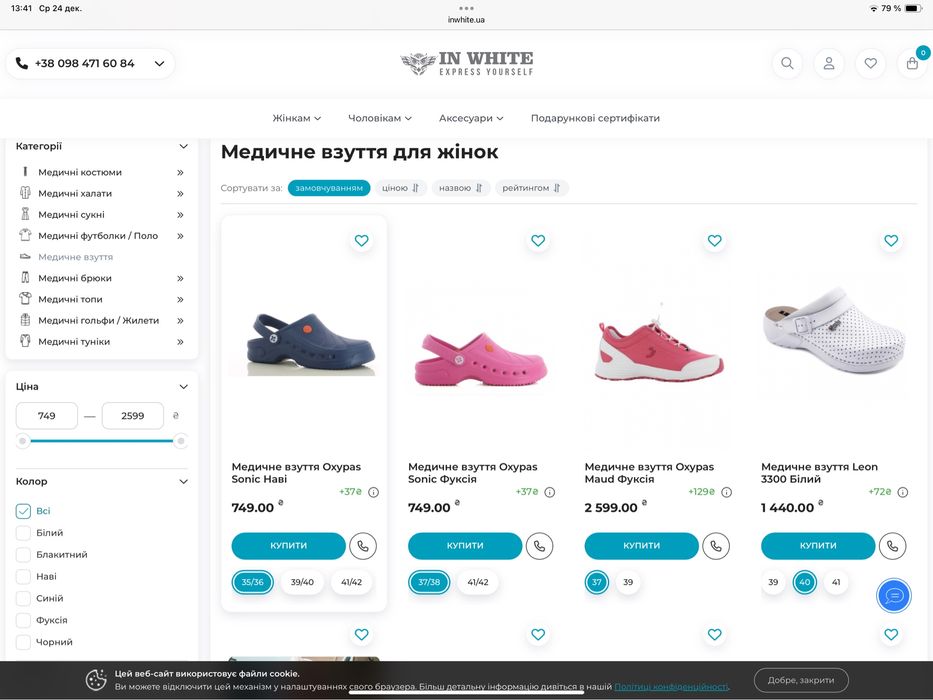The width and height of the screenshot is (933, 700).
Task: Add Oxypas Sonic Наві to favorites
Action: point(361,240)
